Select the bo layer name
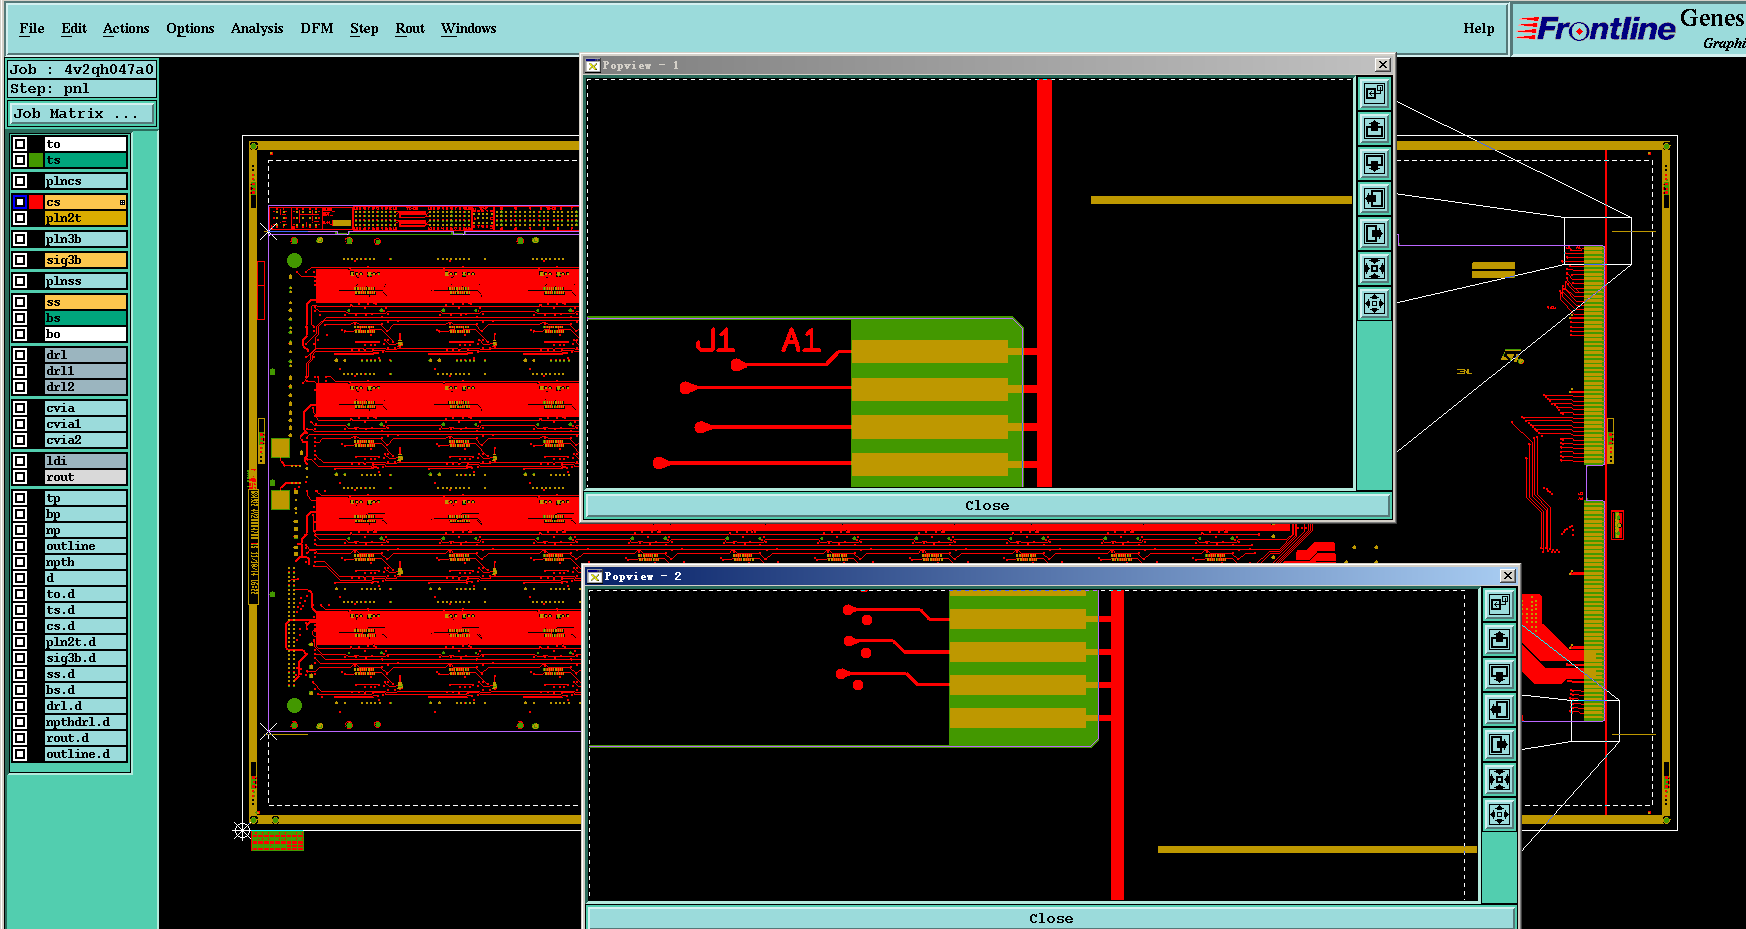1746x929 pixels. pos(86,334)
